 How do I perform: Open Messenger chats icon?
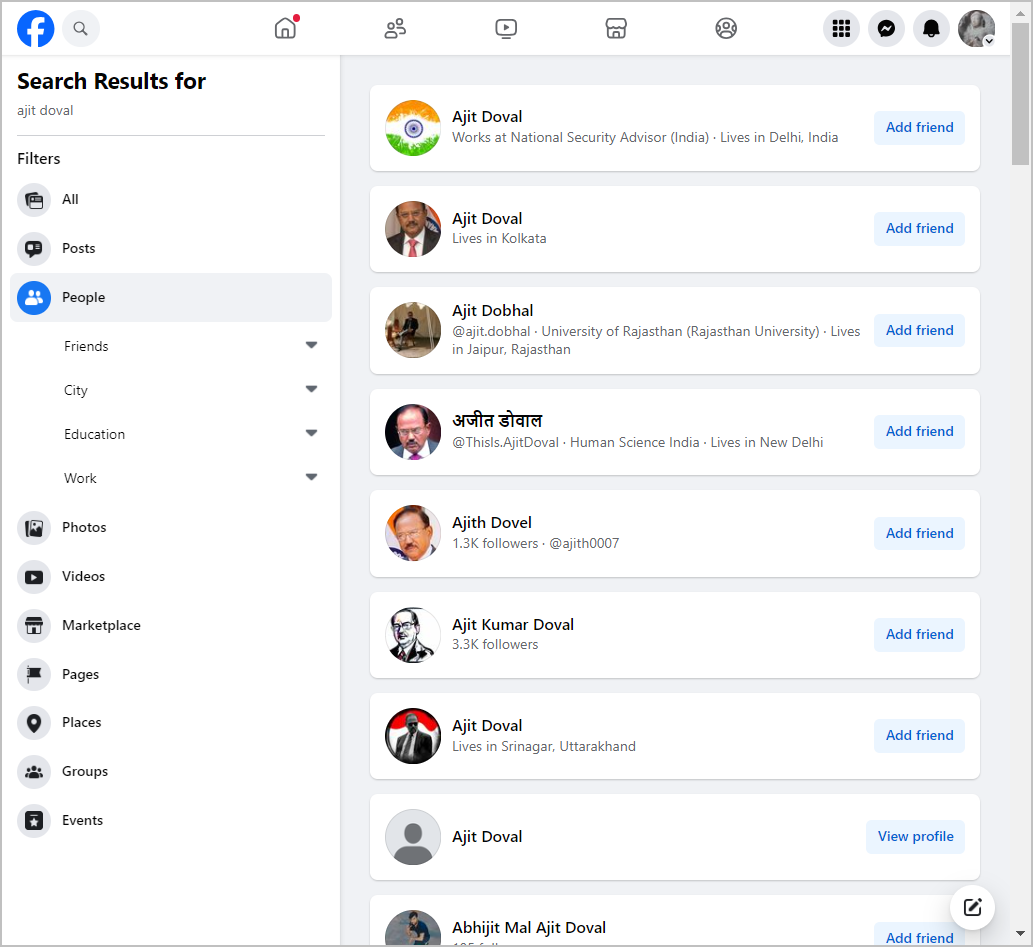(886, 29)
